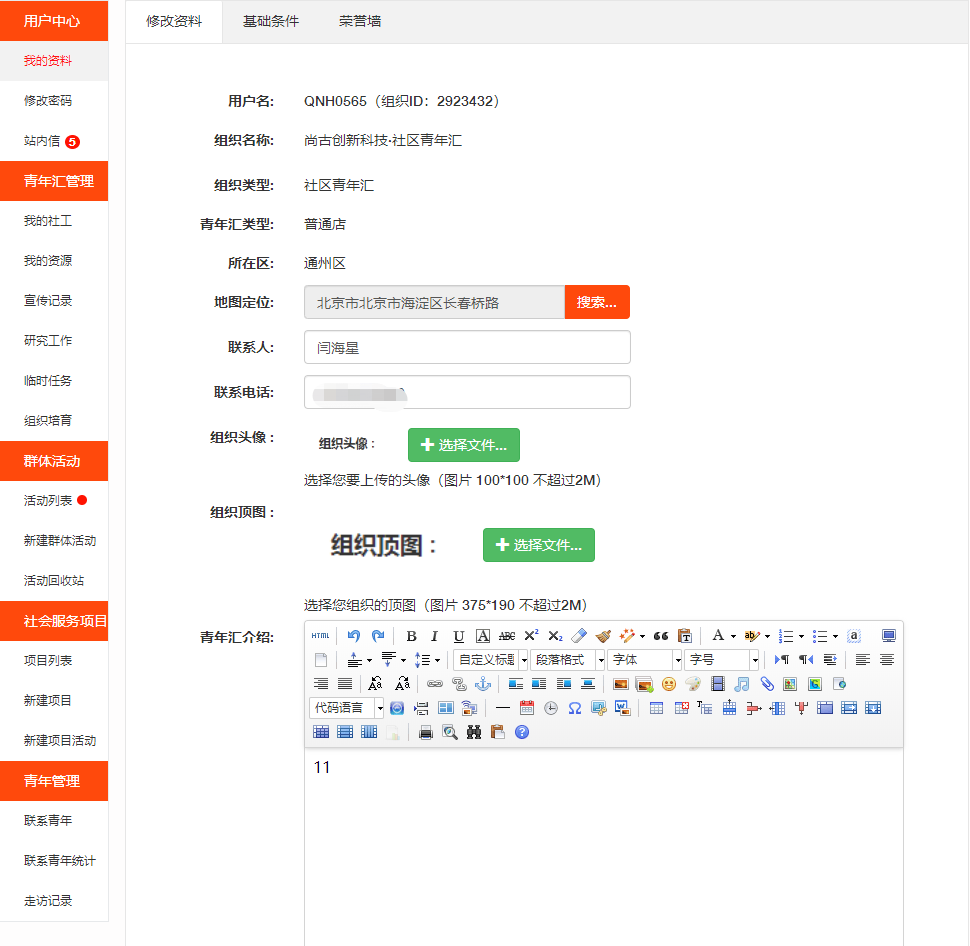Insert a blockquote using quote icon

click(661, 635)
